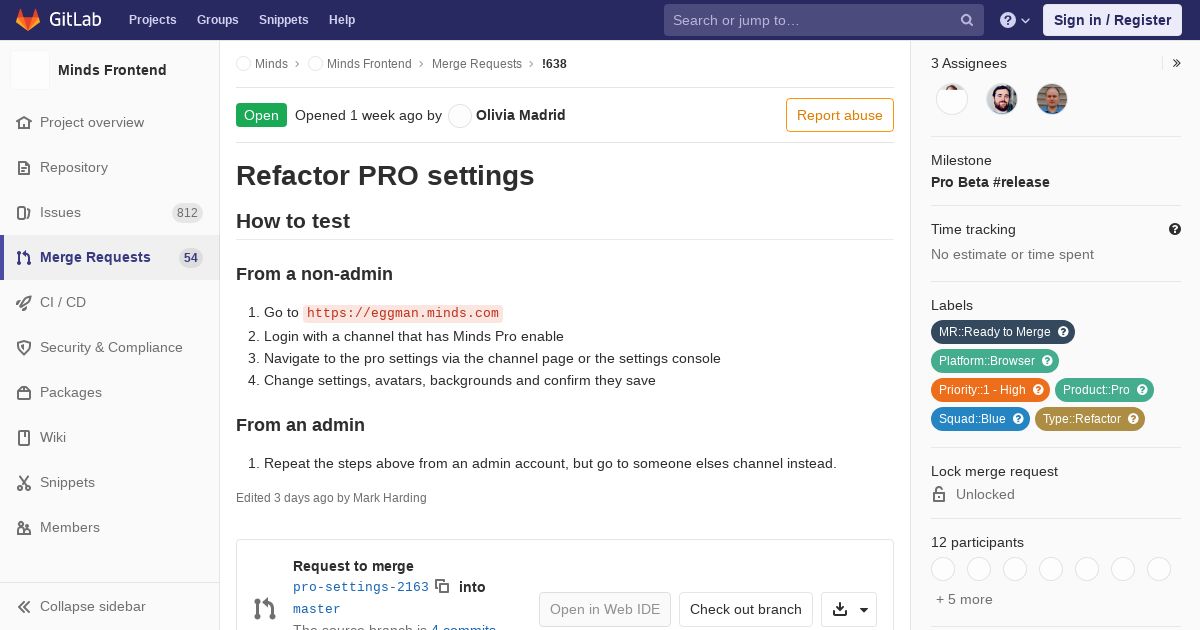Image resolution: width=1200 pixels, height=630 pixels.
Task: Click the 812 issues count badge
Action: tap(187, 212)
